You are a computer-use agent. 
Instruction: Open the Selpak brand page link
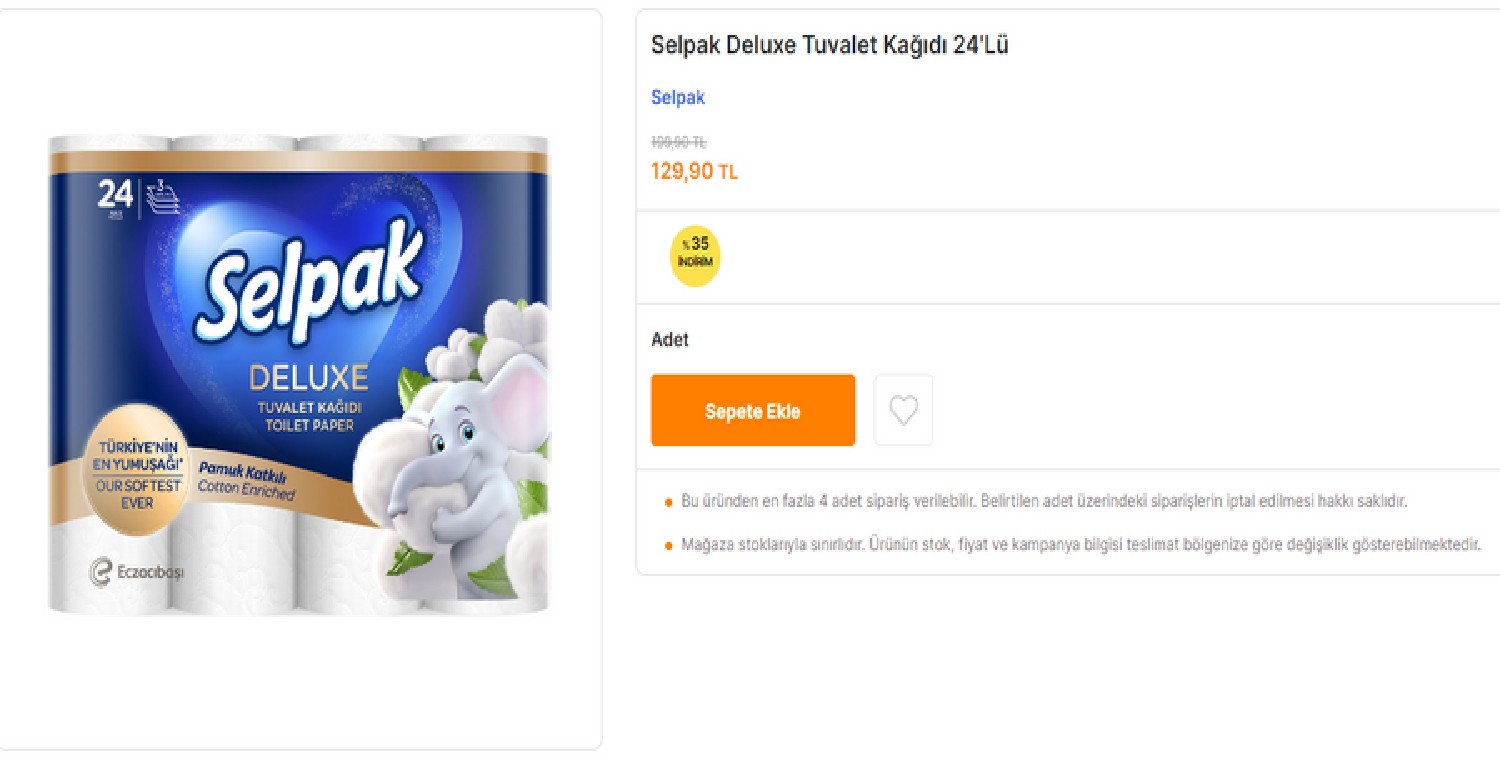[677, 97]
